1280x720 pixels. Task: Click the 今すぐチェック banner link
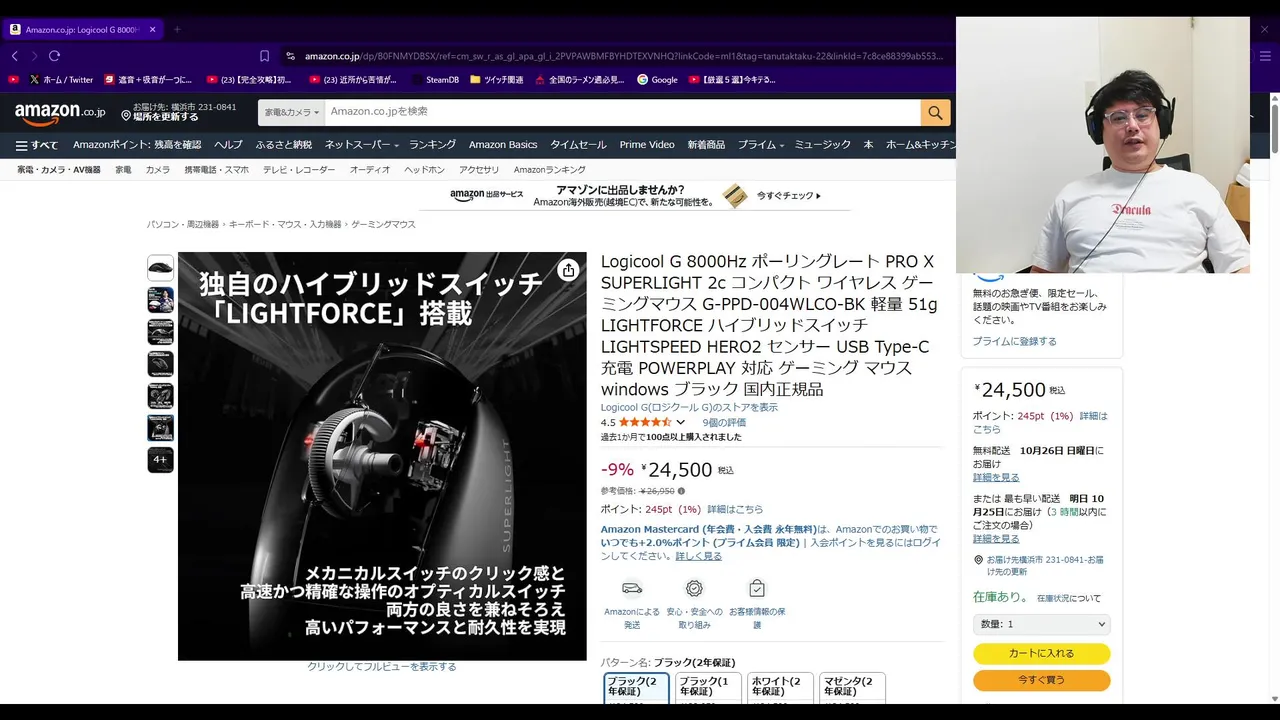pos(789,196)
